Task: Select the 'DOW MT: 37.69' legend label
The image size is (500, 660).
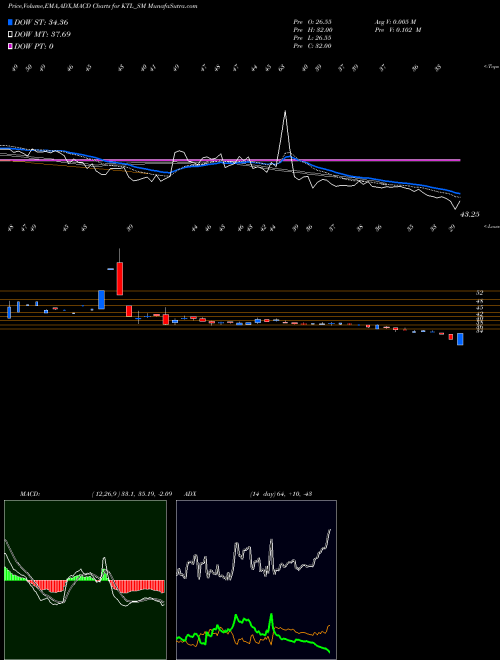Action: 42,35
